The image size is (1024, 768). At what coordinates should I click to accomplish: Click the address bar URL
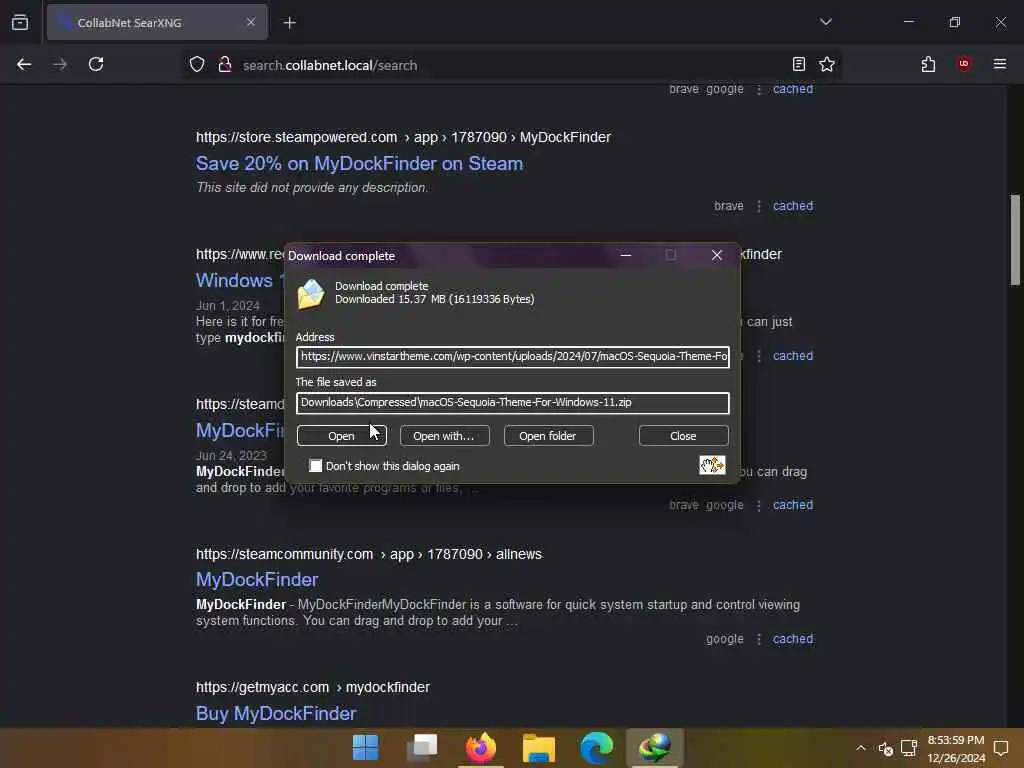coord(330,65)
